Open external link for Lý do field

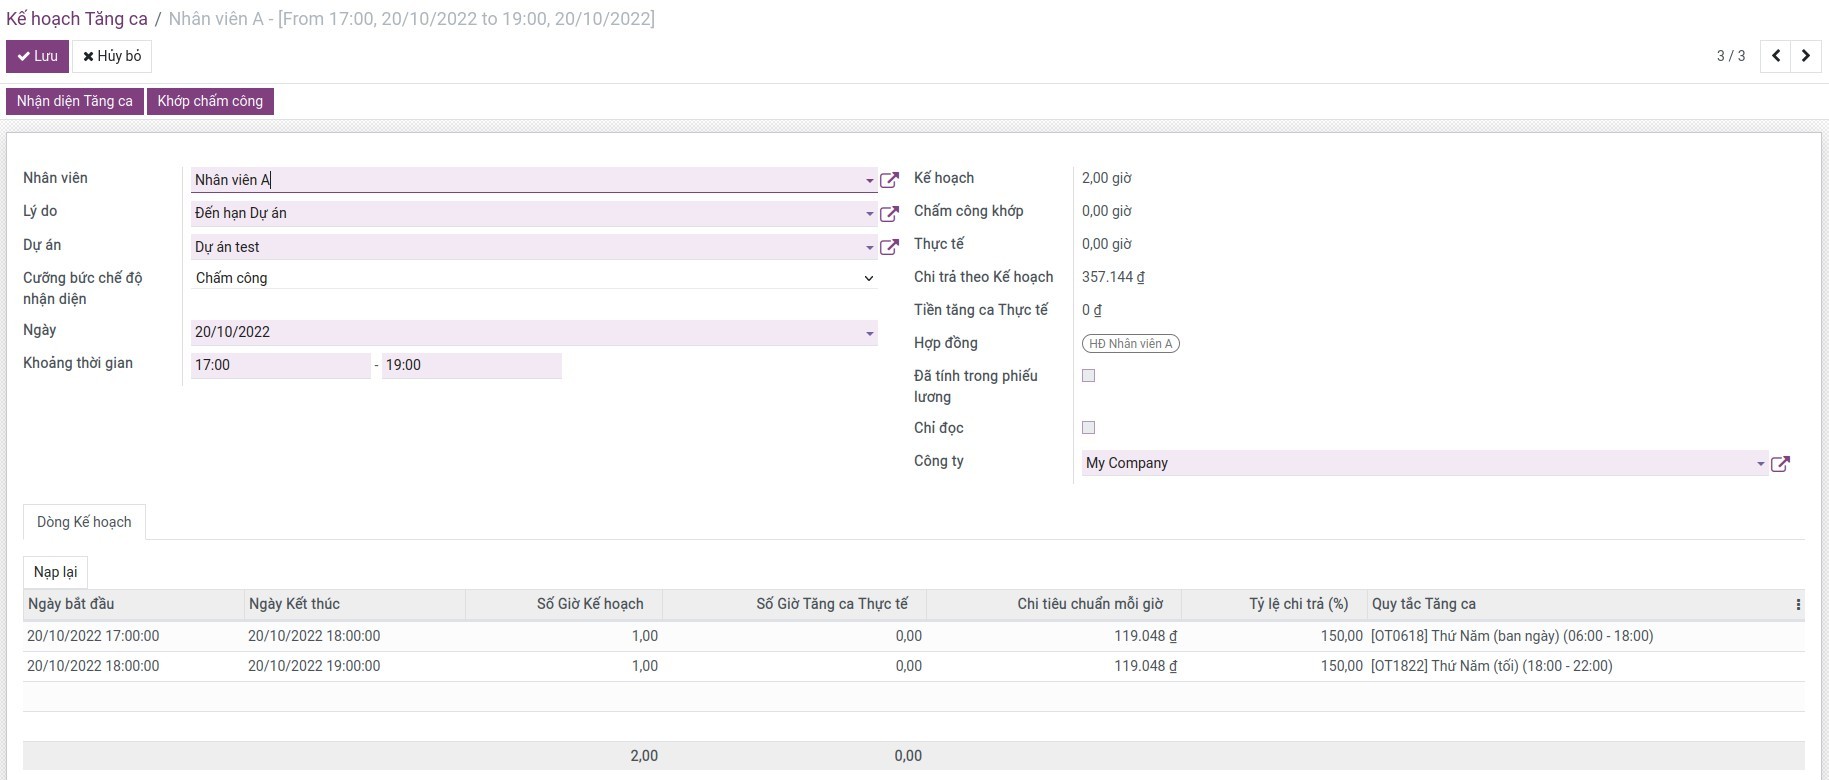[889, 213]
